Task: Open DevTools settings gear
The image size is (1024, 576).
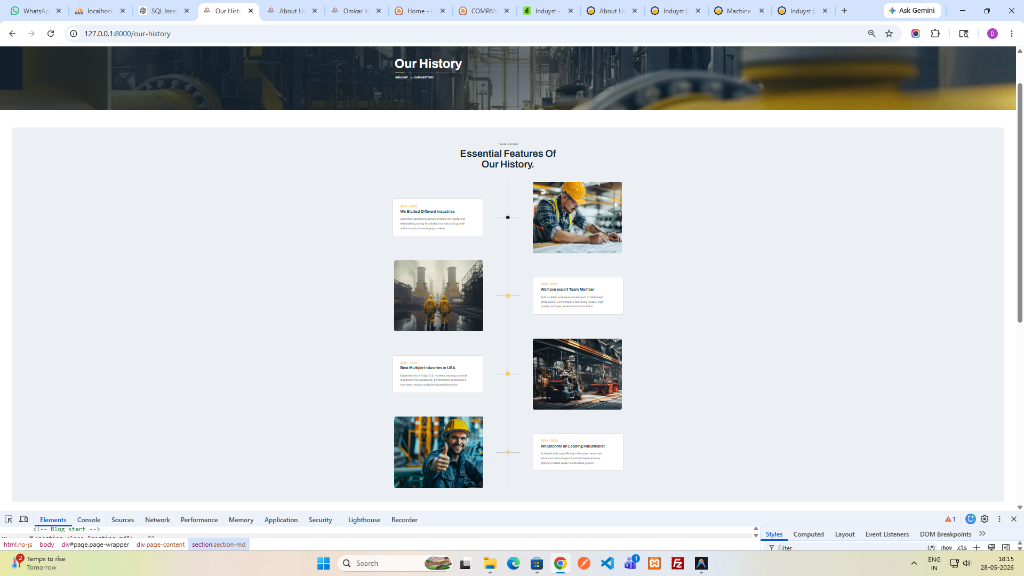Action: (984, 519)
